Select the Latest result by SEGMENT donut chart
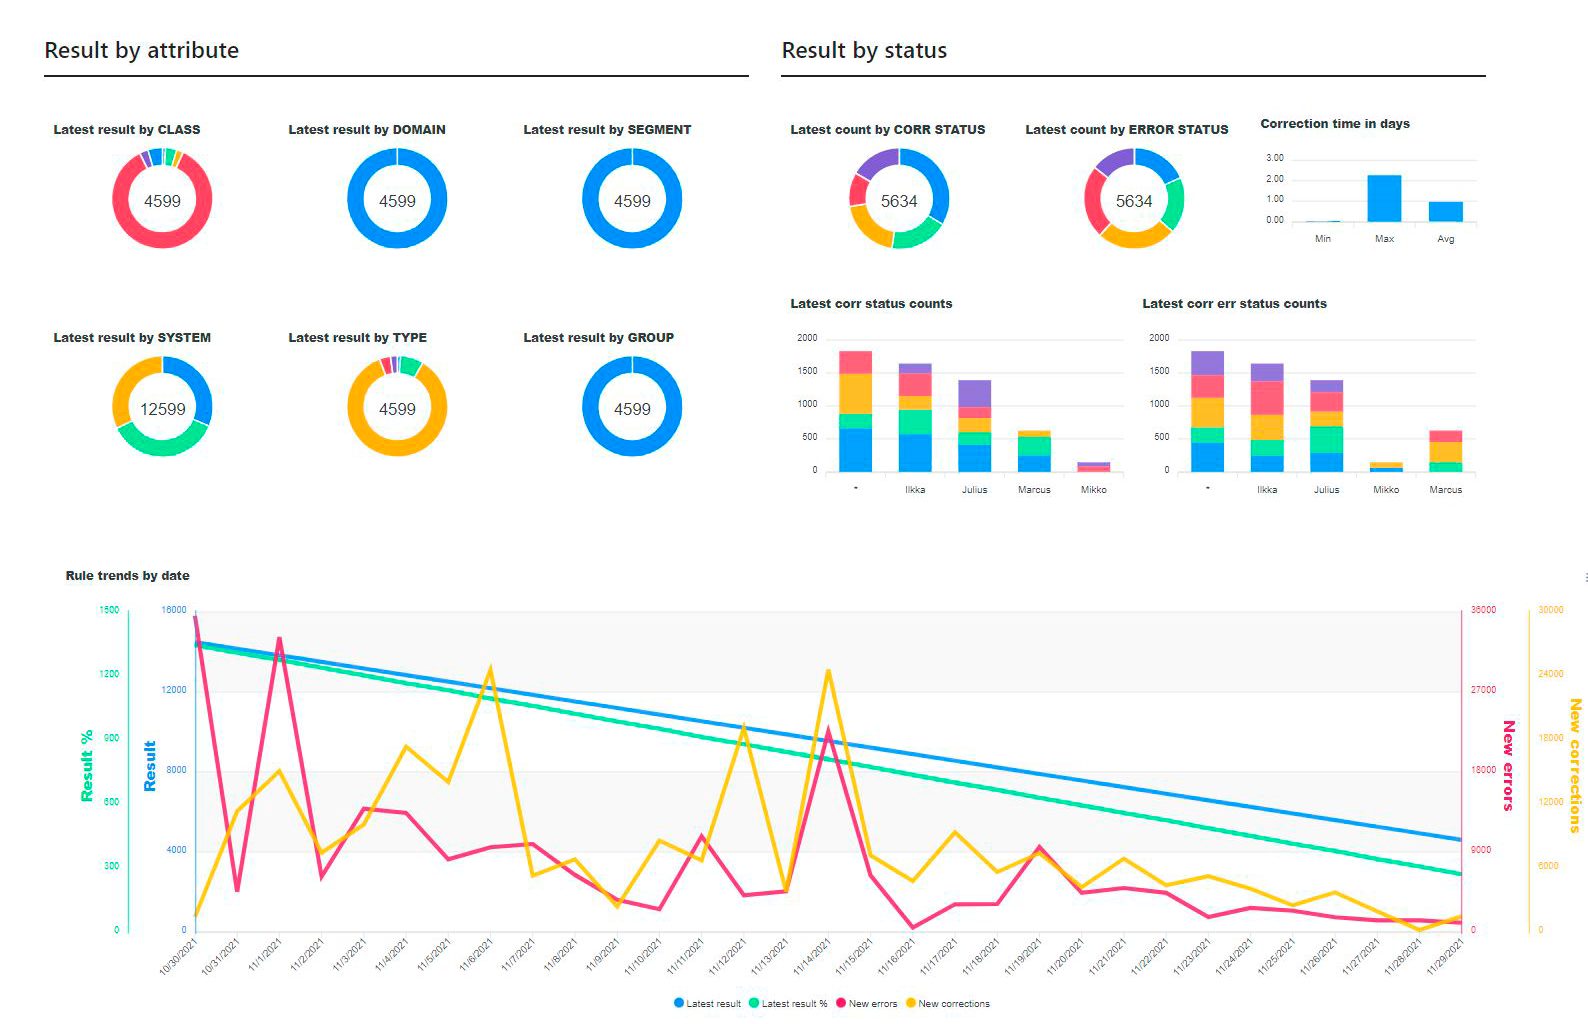Image resolution: width=1588 pixels, height=1024 pixels. coord(632,198)
